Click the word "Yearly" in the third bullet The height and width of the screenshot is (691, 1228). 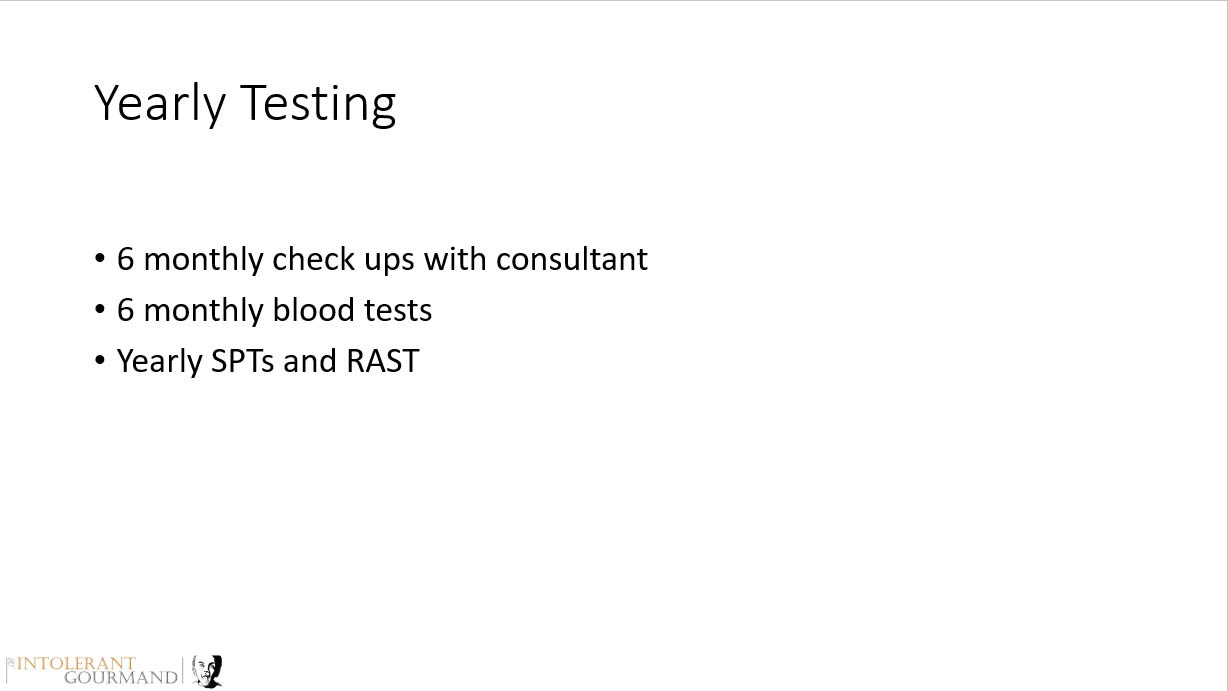pos(160,361)
